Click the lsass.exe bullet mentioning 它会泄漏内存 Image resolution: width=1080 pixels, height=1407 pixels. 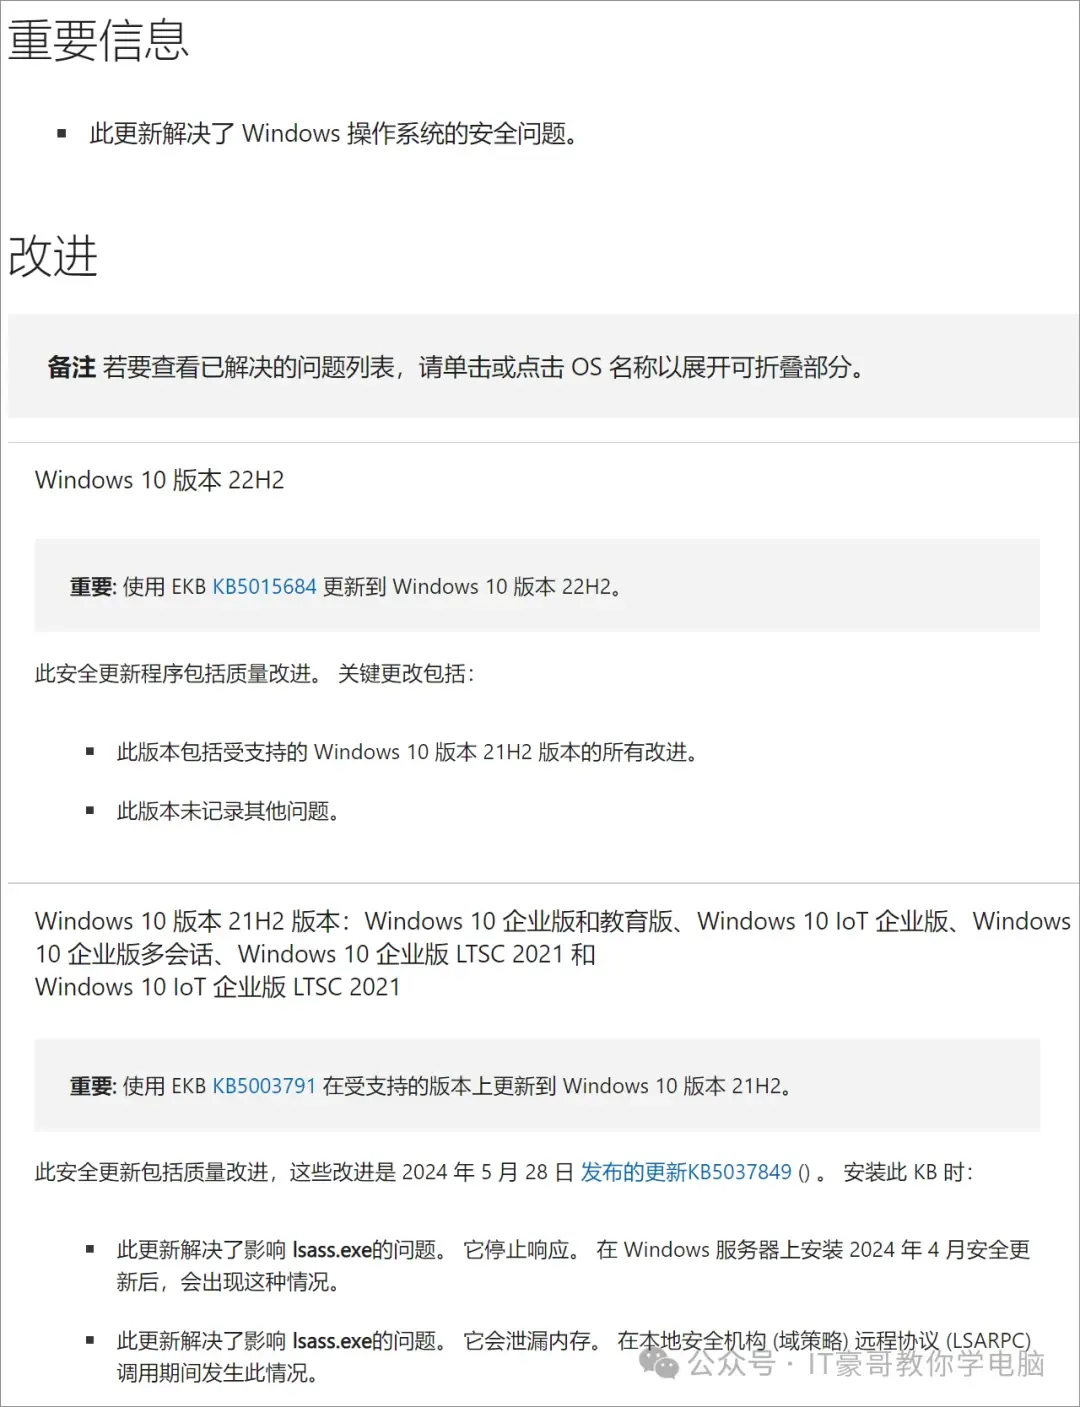[x=573, y=1356]
